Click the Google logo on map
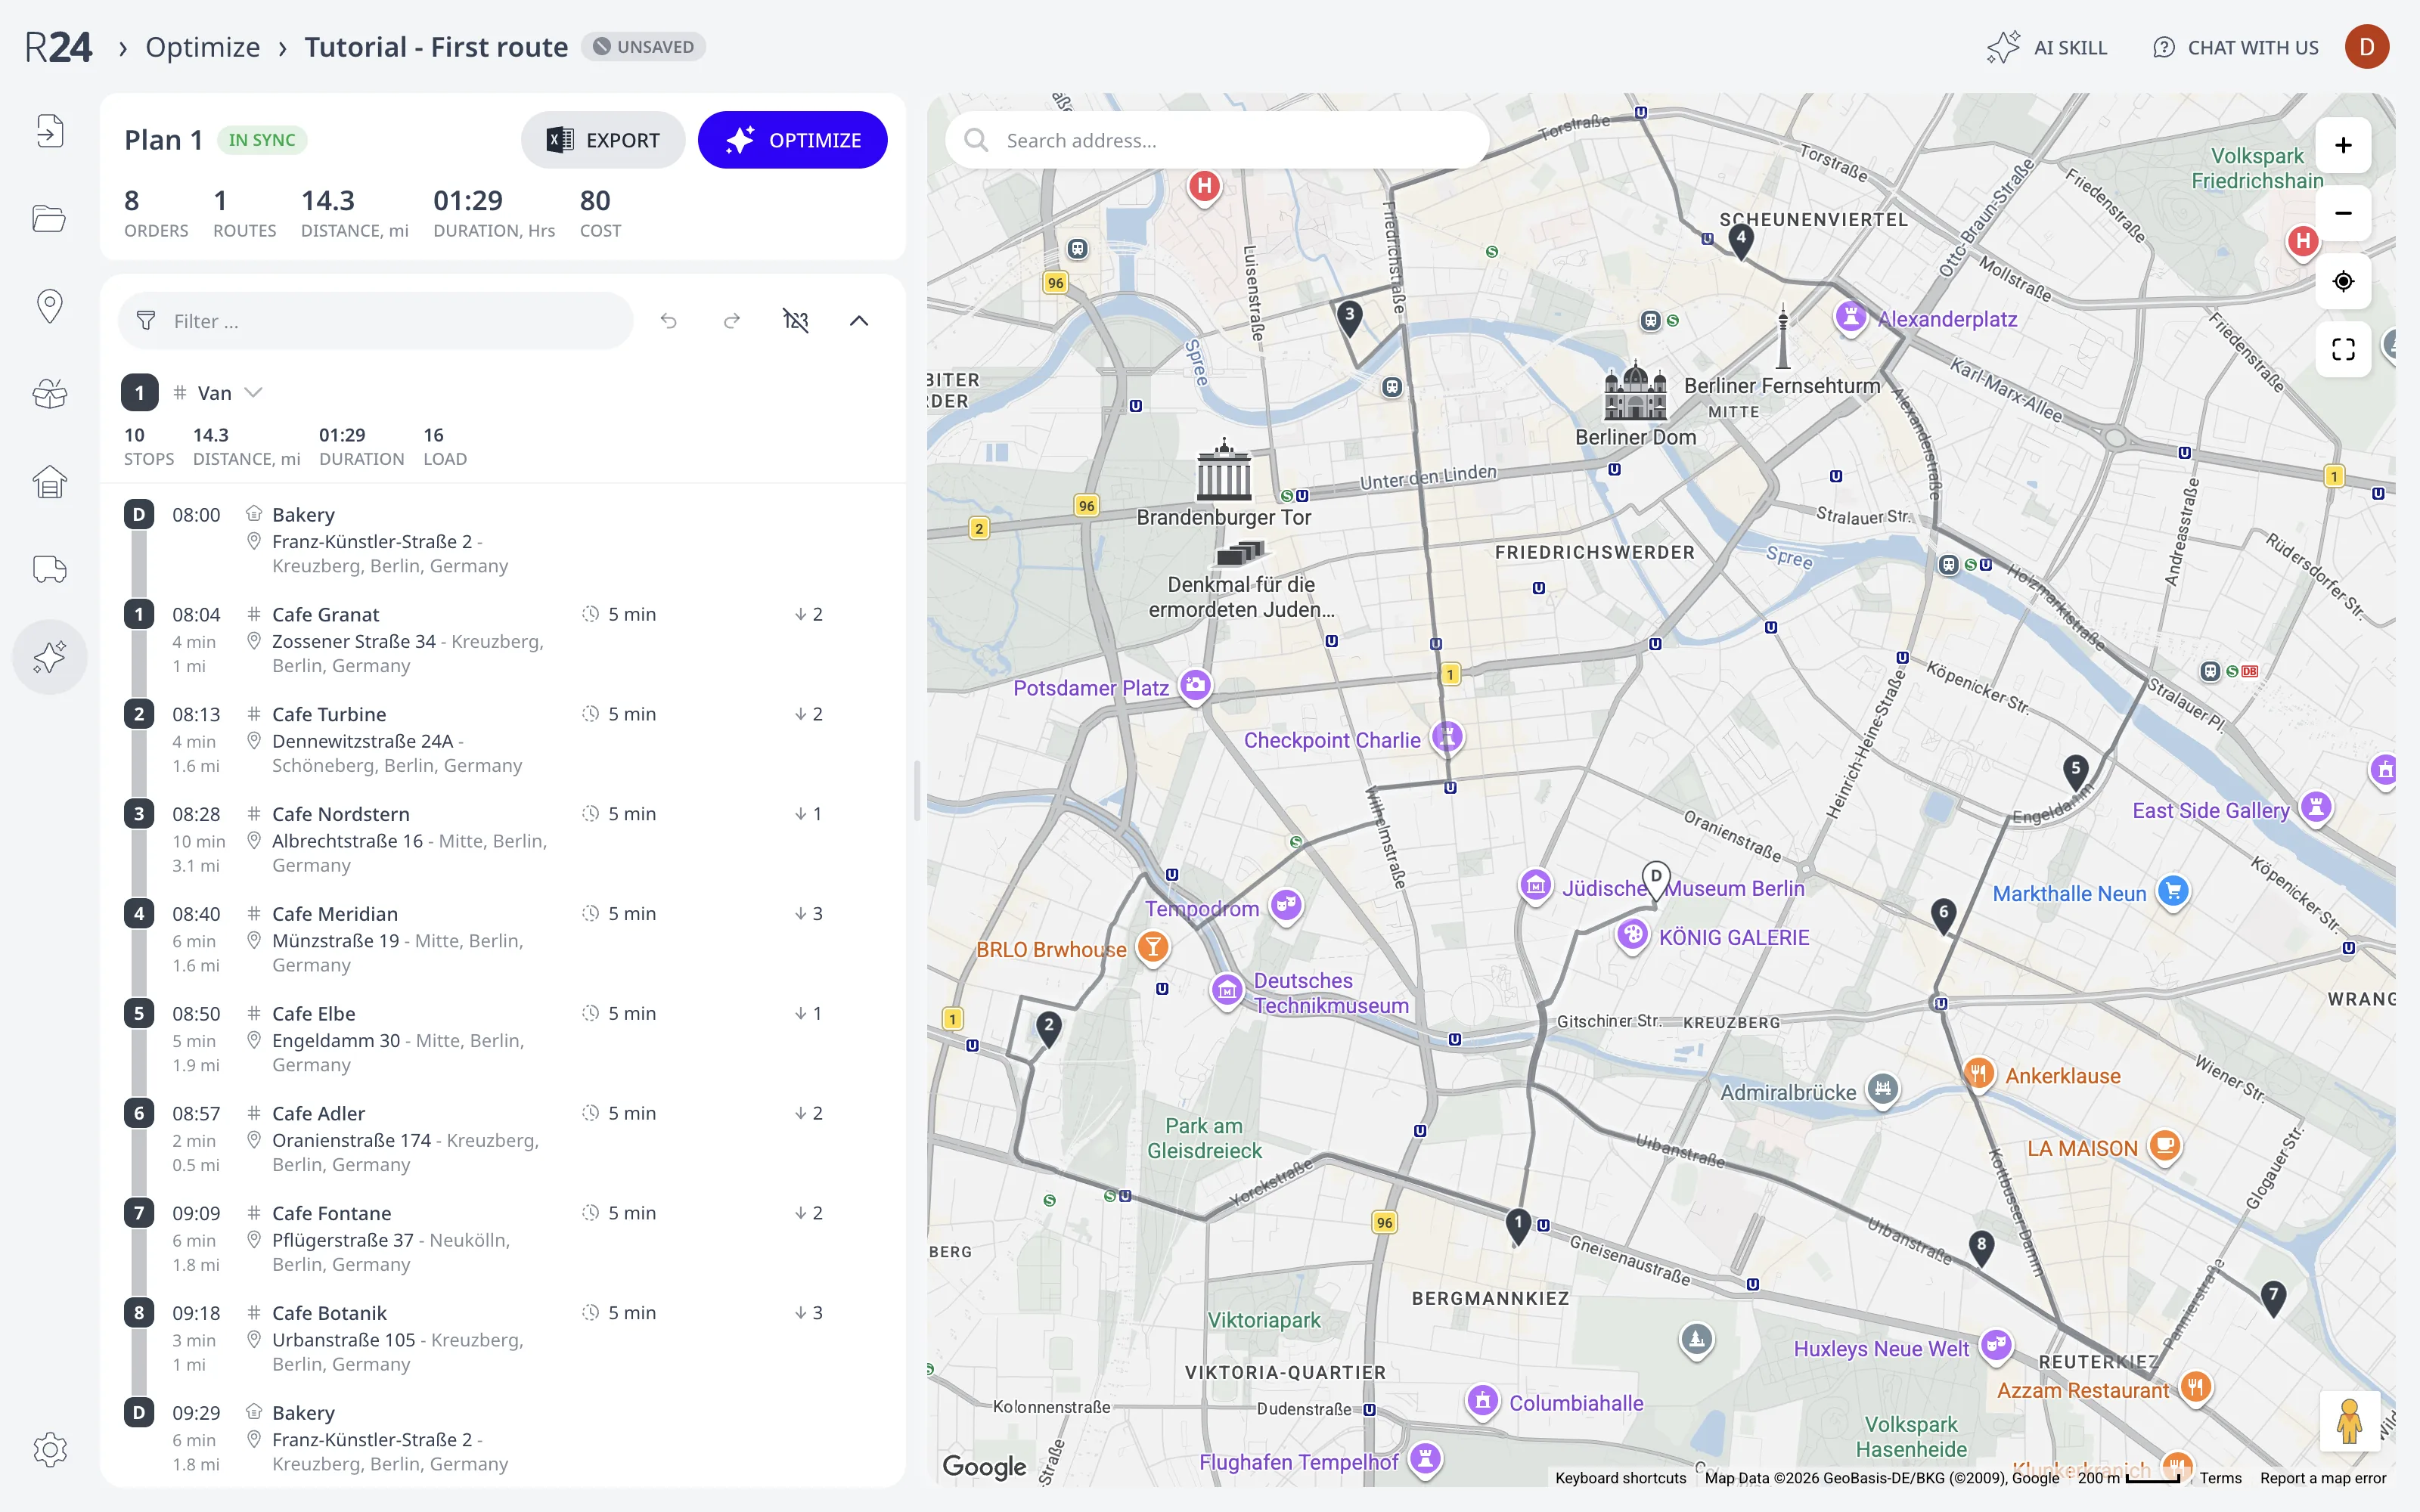The image size is (2420, 1512). click(x=984, y=1466)
